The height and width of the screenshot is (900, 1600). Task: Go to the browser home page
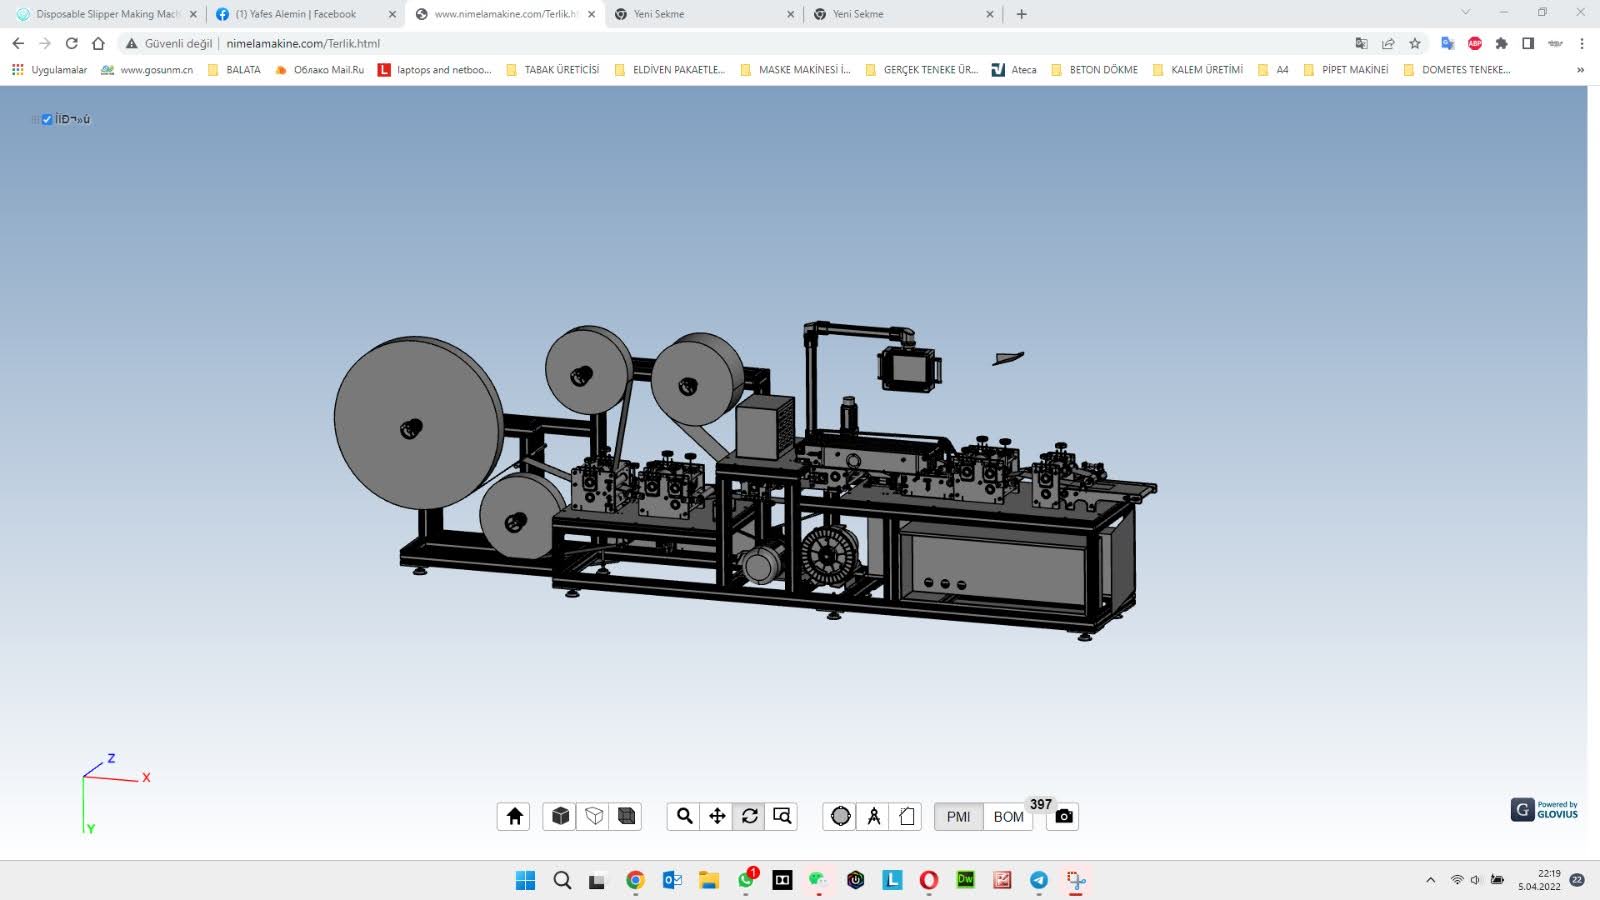tap(98, 43)
